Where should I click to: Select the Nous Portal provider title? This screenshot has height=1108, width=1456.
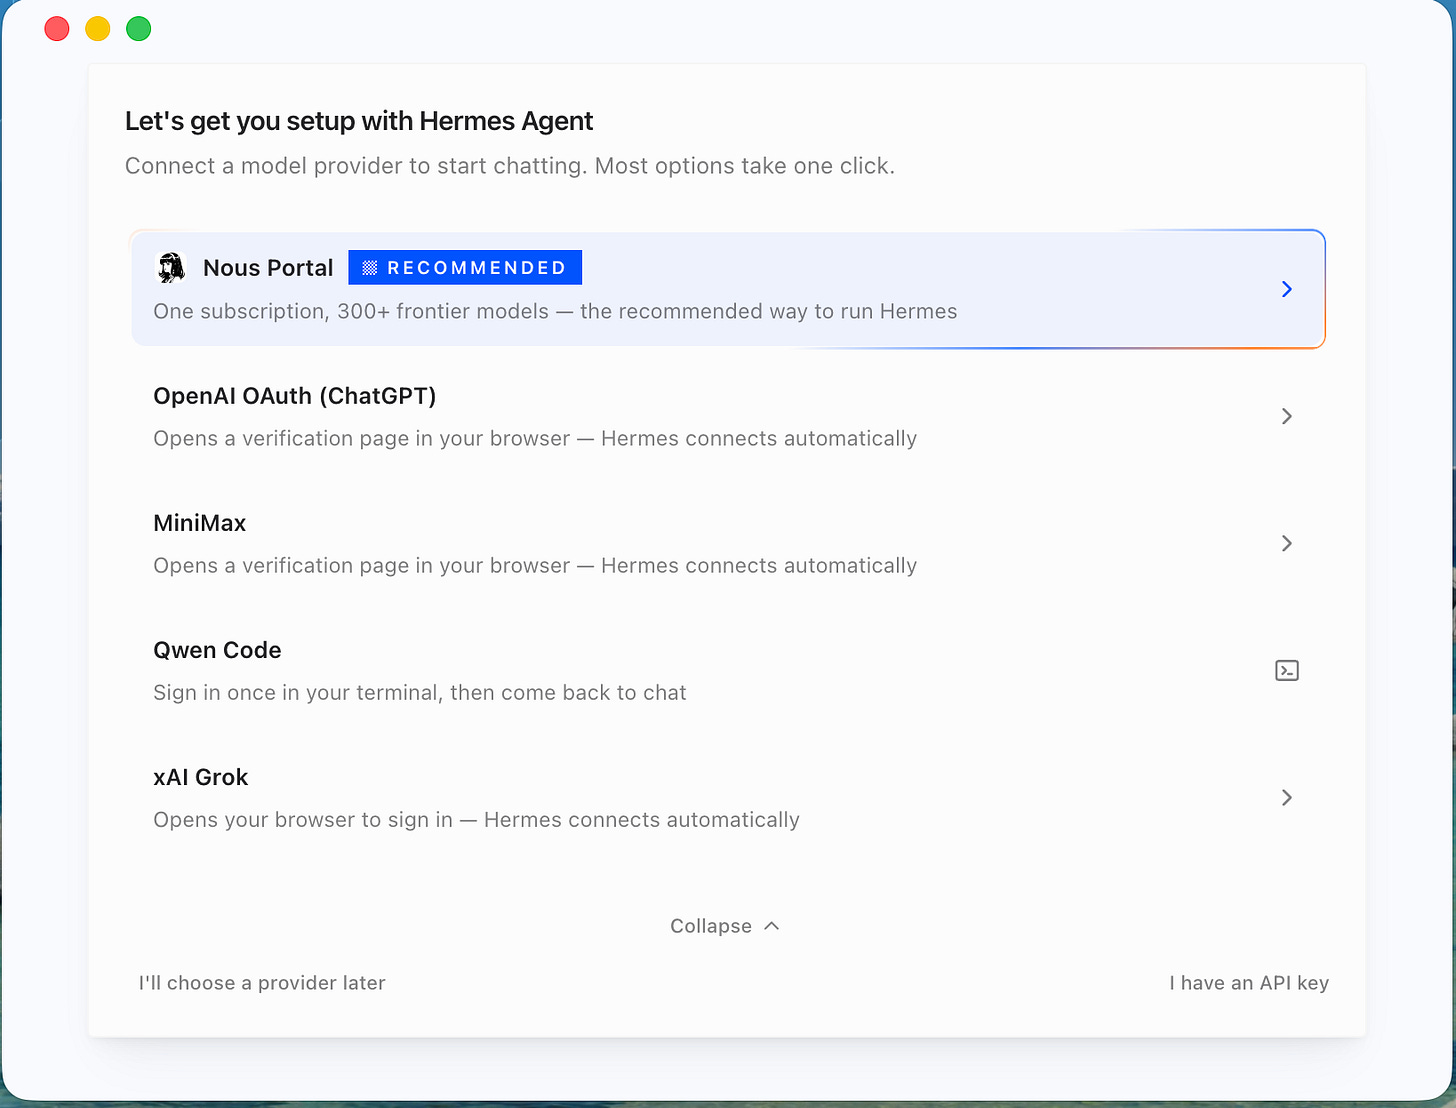(x=268, y=268)
